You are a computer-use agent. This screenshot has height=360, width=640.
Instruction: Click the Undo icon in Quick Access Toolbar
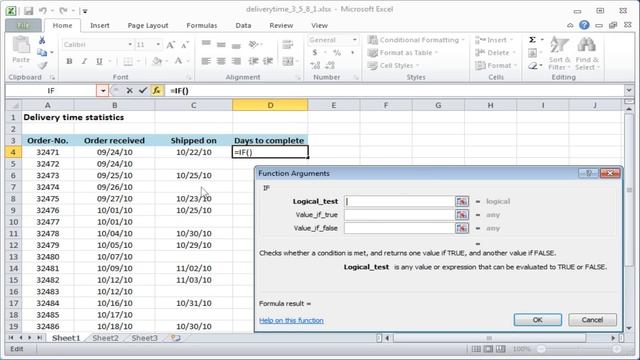pyautogui.click(x=42, y=11)
